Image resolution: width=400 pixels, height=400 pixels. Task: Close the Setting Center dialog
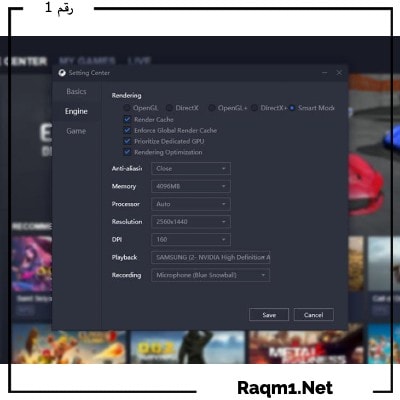point(339,73)
